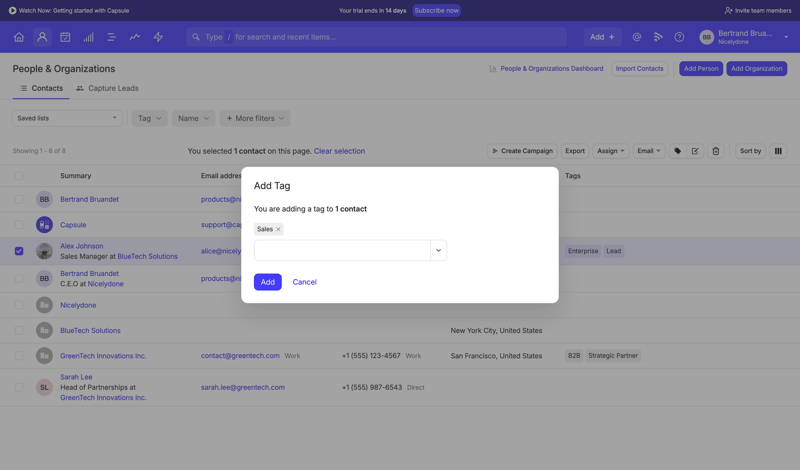This screenshot has width=800, height=470.
Task: Expand the More filters dropdown
Action: pos(255,118)
